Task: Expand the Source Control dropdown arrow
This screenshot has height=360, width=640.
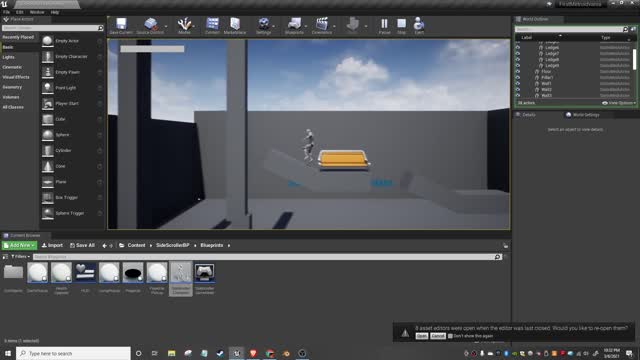Action: [x=166, y=27]
